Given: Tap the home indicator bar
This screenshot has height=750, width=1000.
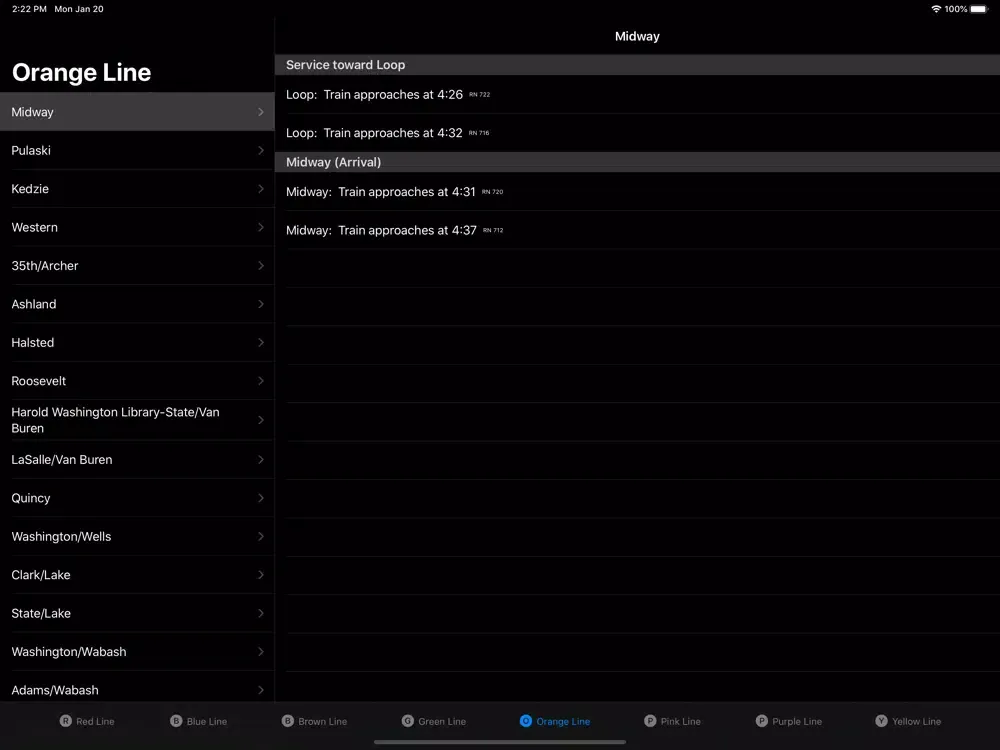Looking at the screenshot, I should coord(499,742).
